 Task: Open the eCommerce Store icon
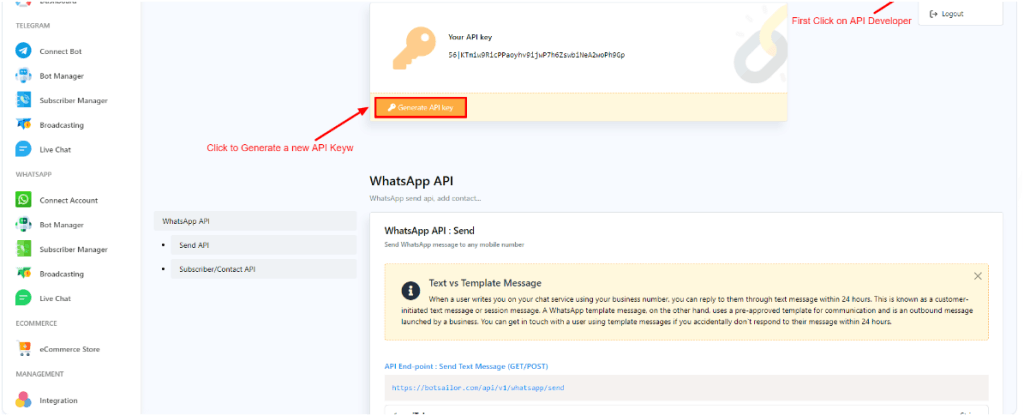[x=24, y=349]
